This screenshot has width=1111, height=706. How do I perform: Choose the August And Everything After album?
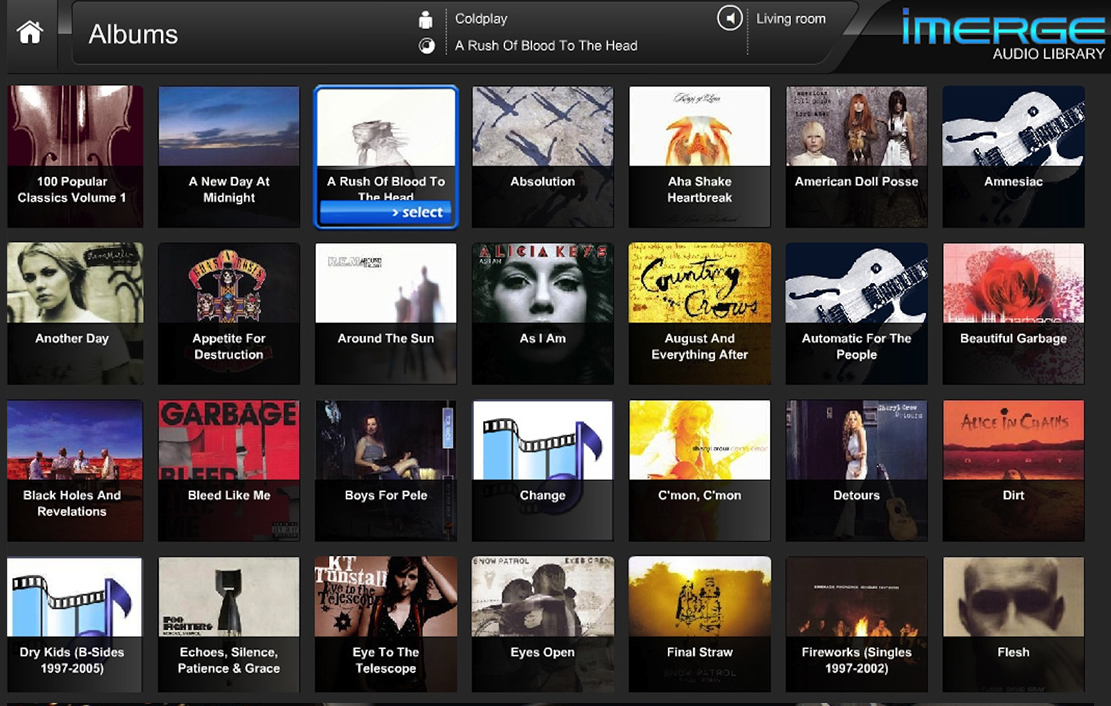point(699,312)
